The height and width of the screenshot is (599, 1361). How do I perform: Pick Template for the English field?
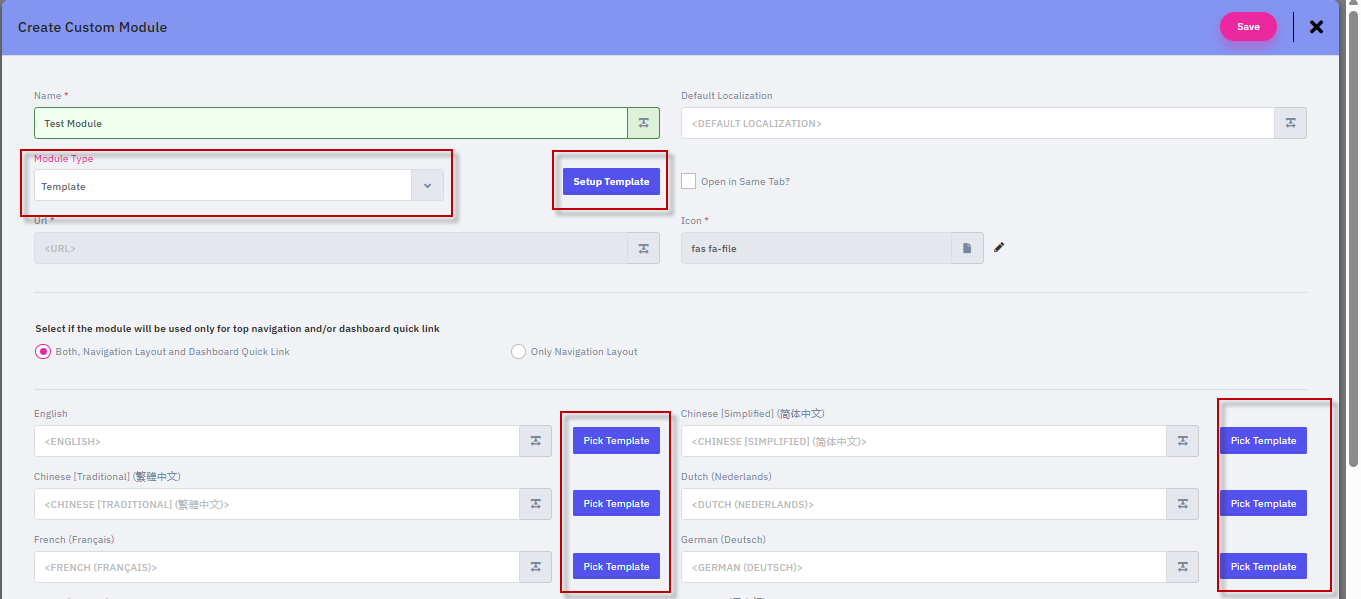pos(616,441)
